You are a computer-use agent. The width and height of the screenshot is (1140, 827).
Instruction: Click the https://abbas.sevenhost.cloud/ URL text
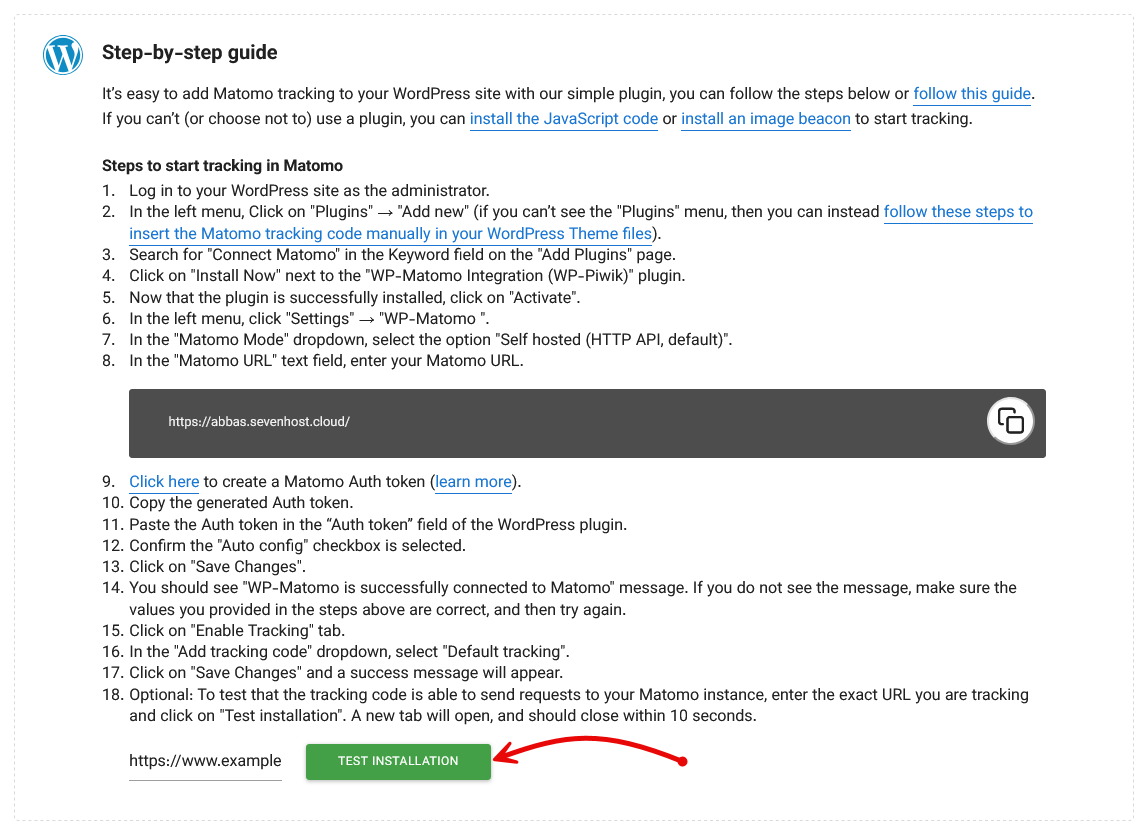pos(259,422)
